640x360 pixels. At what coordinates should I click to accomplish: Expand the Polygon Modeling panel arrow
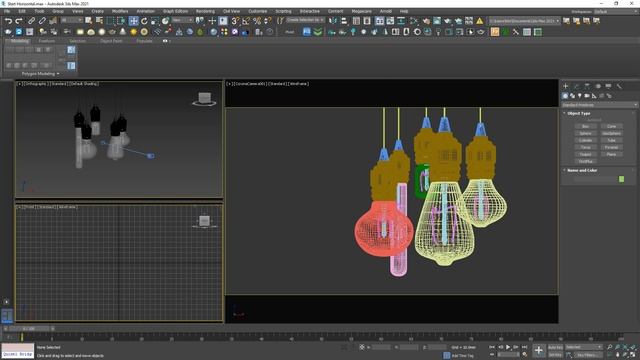point(58,74)
